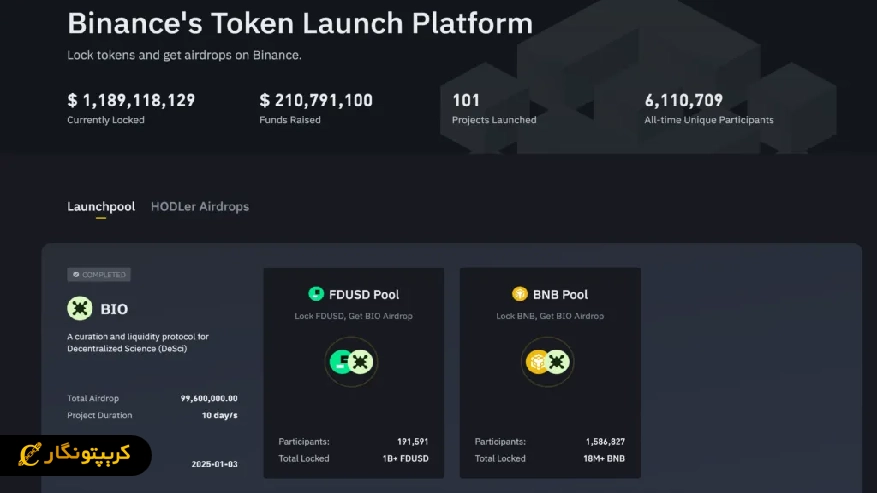This screenshot has width=877, height=493.
Task: Click the 101 Projects Launched figure
Action: coord(466,100)
